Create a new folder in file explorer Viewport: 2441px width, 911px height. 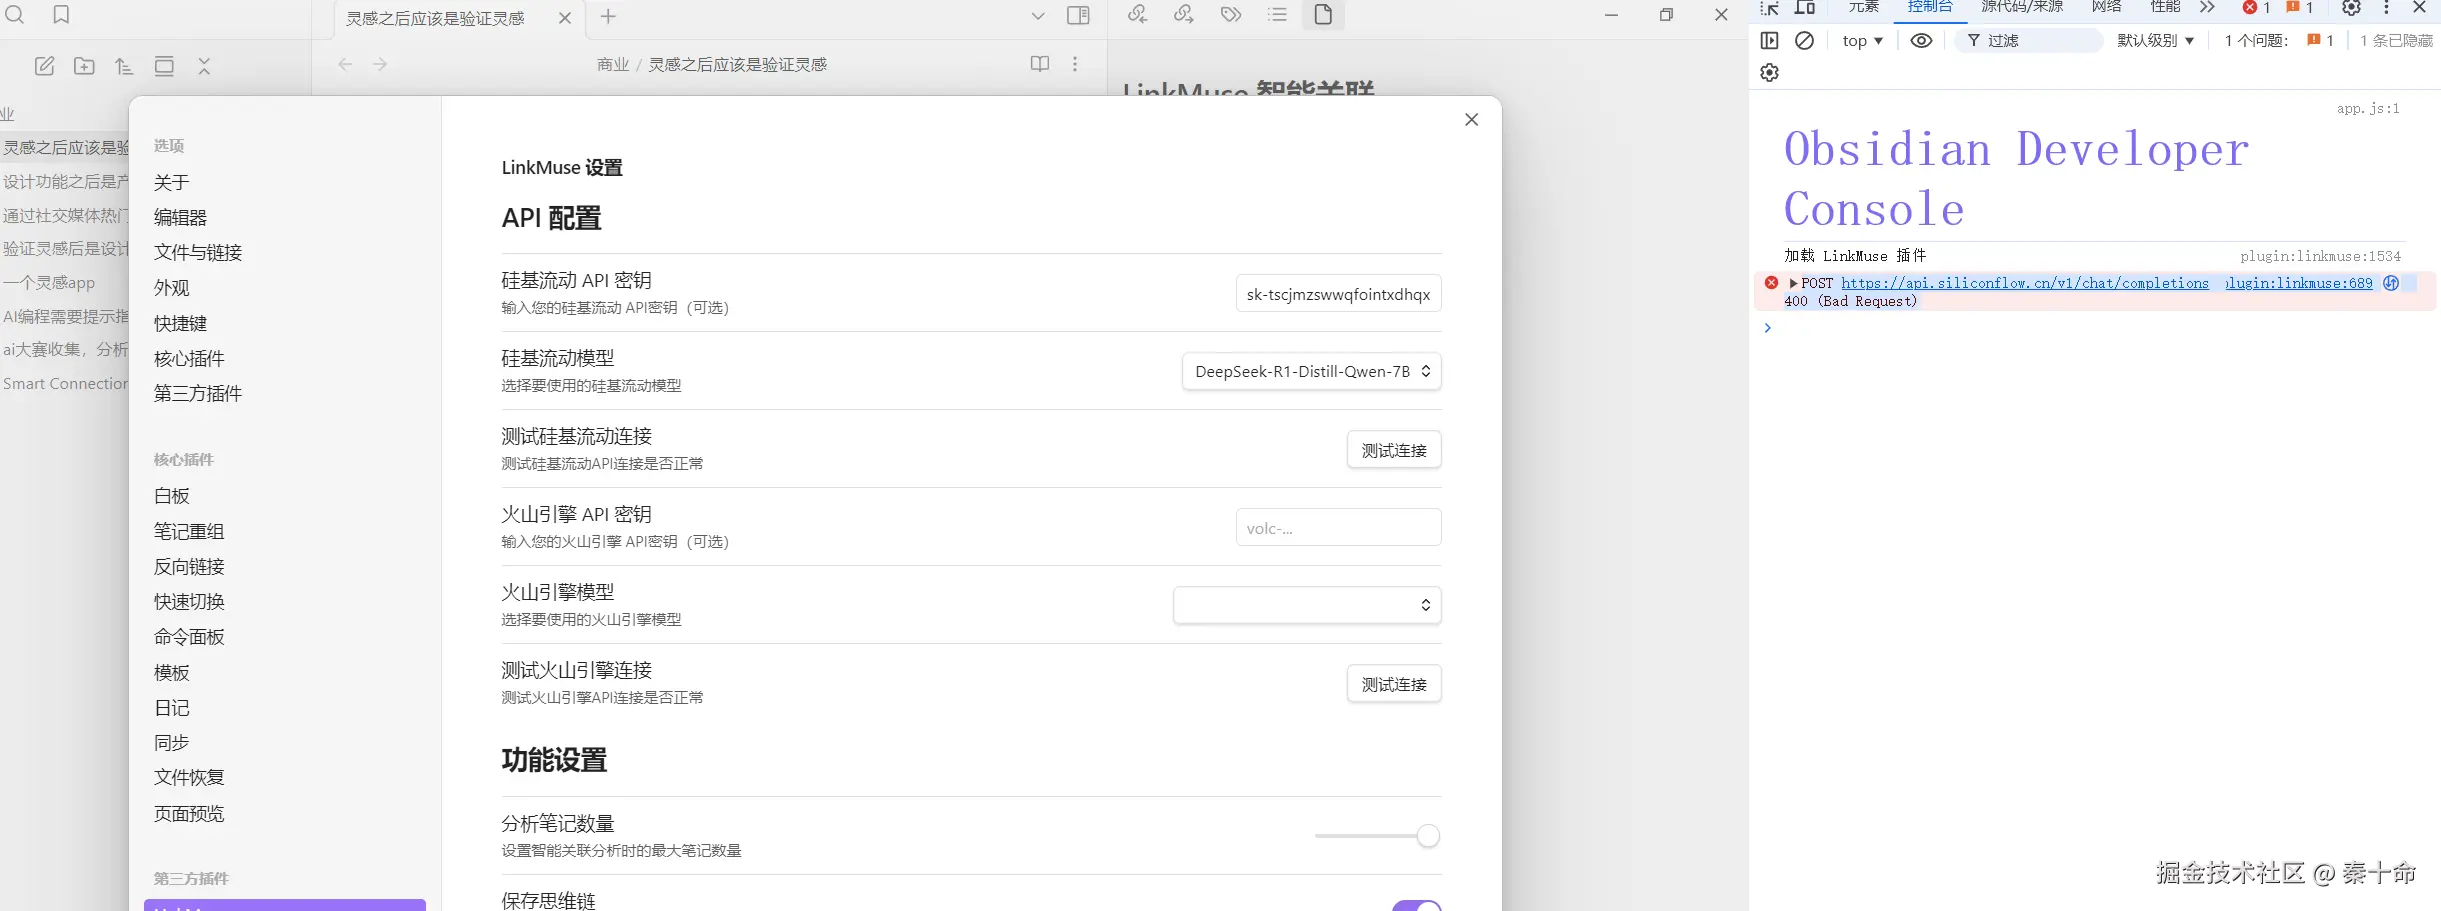coord(85,66)
